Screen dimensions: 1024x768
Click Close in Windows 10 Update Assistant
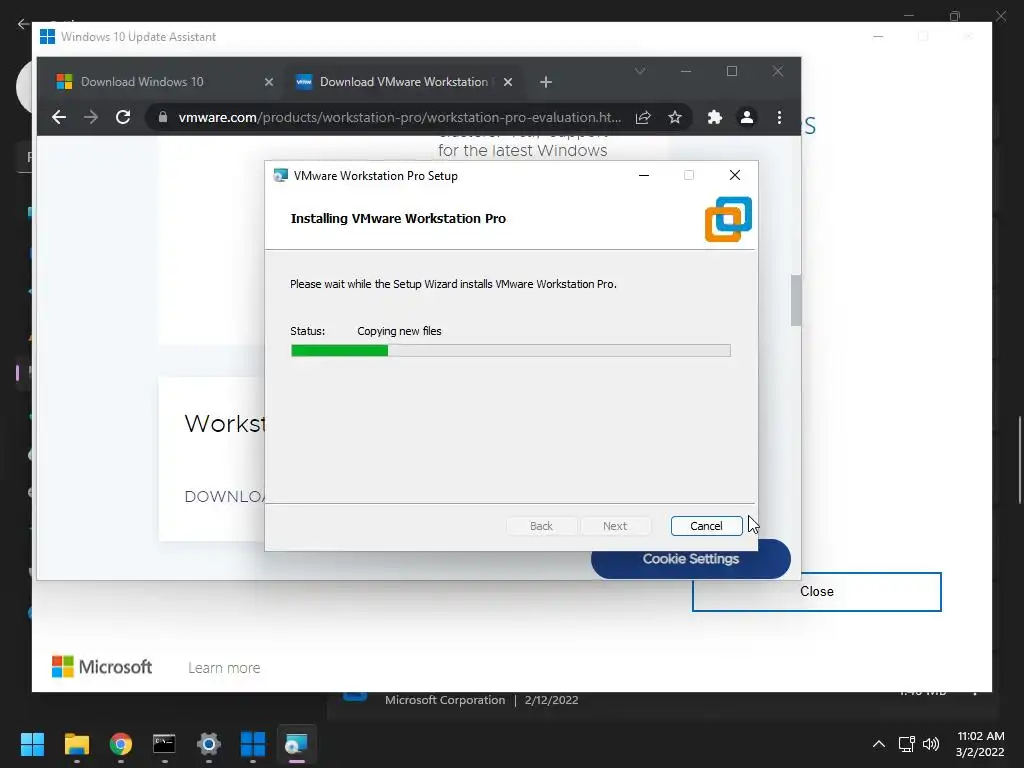(x=816, y=592)
